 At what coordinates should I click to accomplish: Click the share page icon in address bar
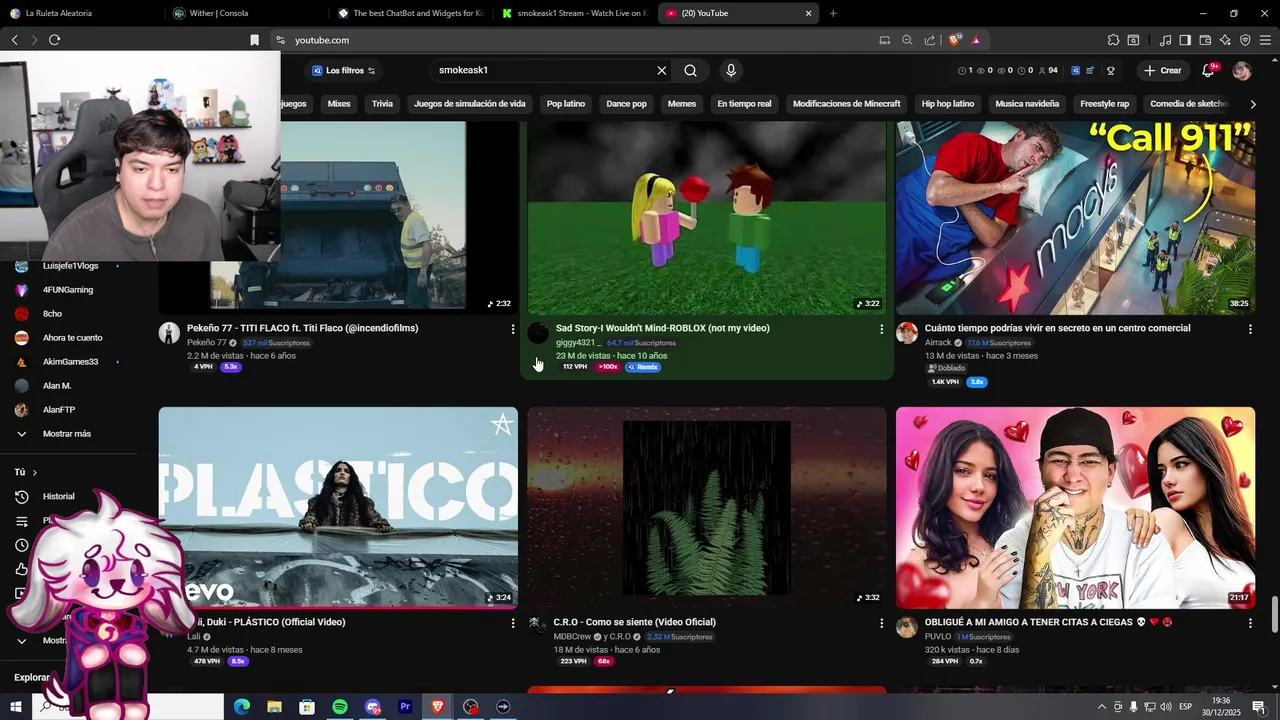[930, 40]
